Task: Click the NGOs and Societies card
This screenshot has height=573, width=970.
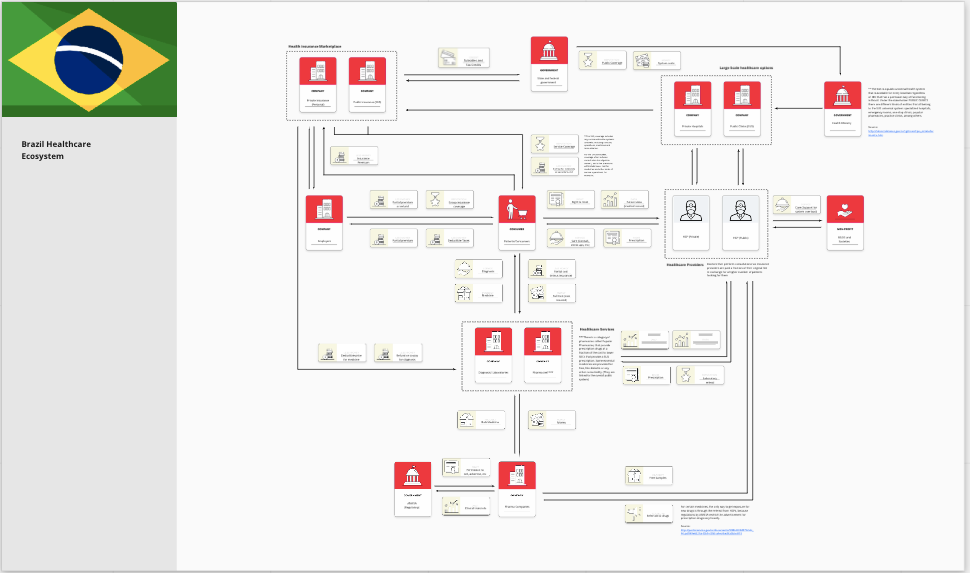Action: click(x=845, y=223)
